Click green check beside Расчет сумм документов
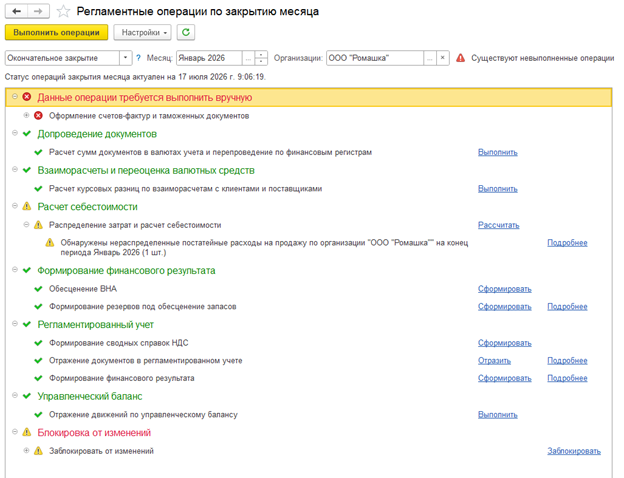Screen dimensions: 624x478 [x=38, y=152]
